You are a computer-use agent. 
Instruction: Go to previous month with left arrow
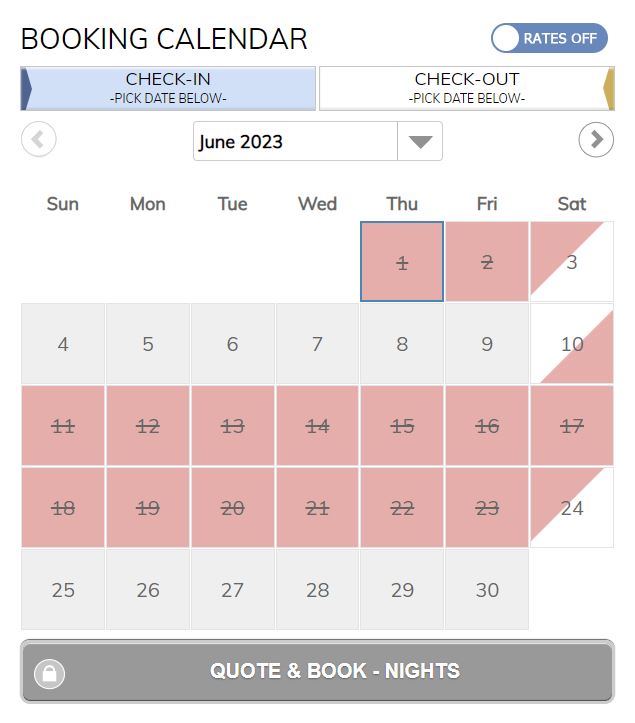click(x=39, y=139)
